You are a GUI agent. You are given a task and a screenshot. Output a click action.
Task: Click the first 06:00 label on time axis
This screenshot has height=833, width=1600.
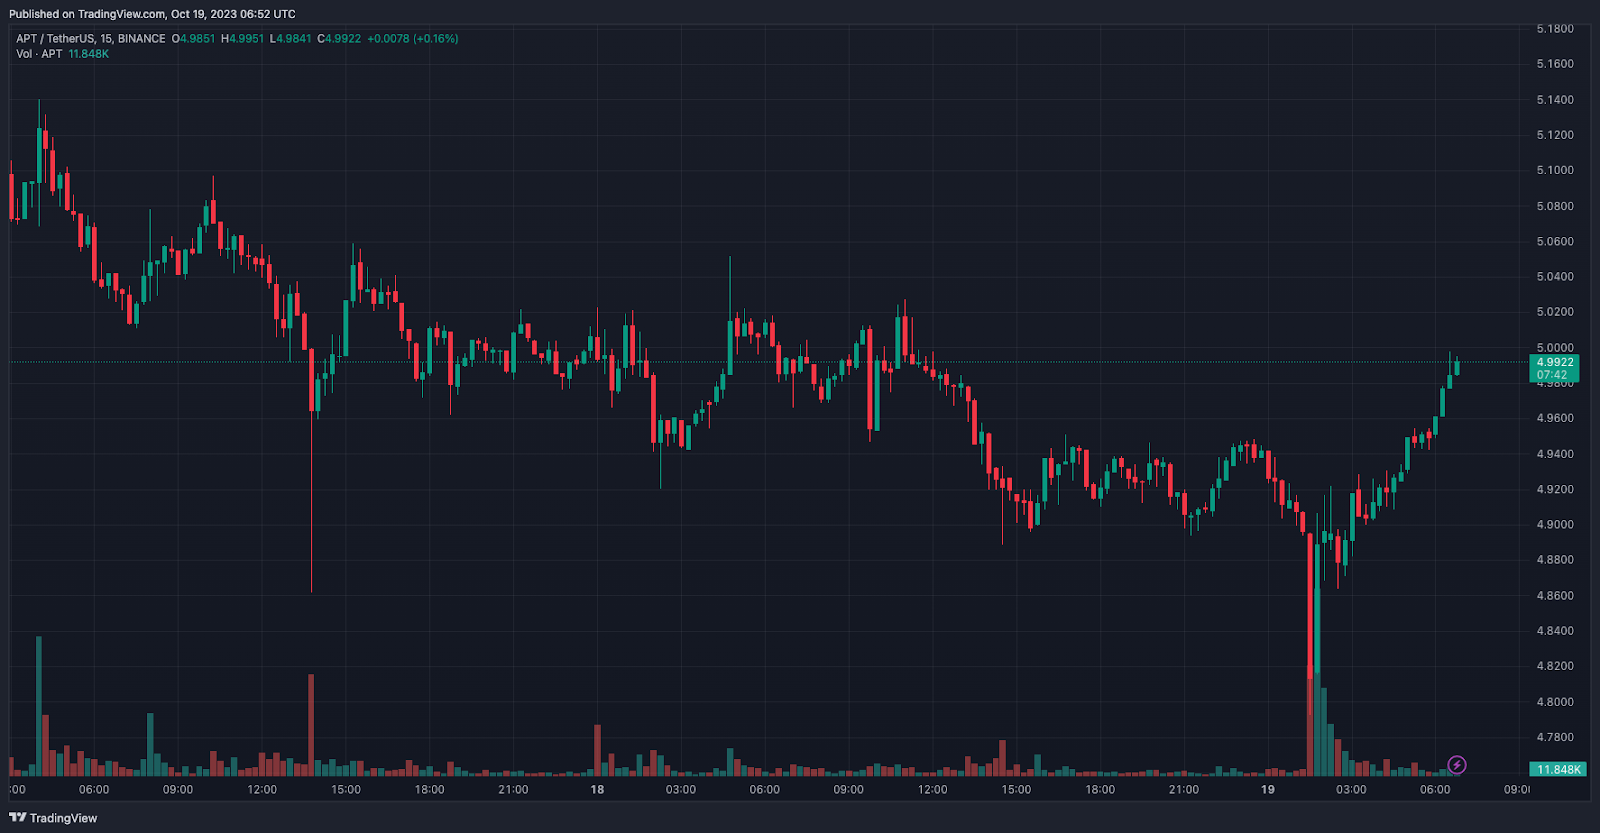click(x=94, y=790)
